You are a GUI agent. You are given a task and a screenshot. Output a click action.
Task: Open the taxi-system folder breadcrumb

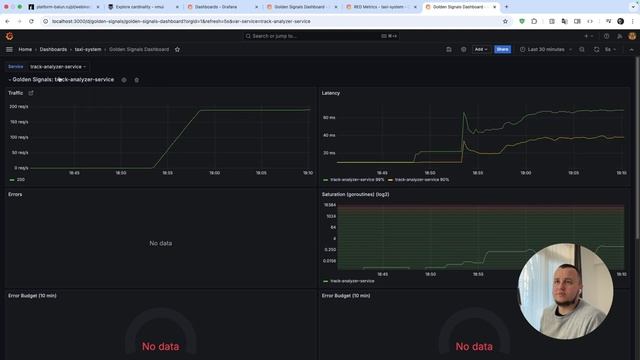click(x=88, y=49)
